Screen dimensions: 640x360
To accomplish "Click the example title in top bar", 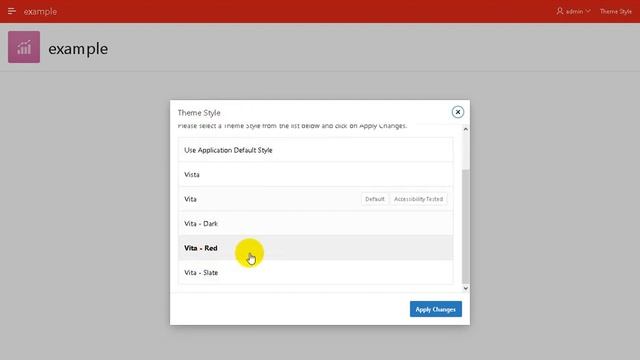I will click(40, 11).
